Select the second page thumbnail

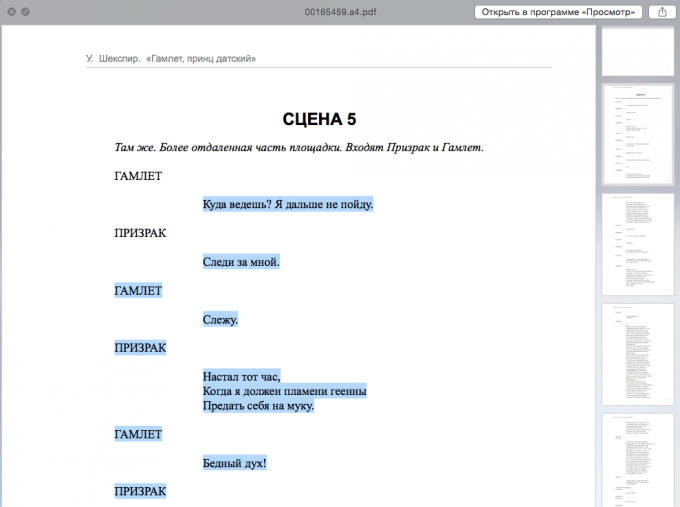tap(638, 134)
